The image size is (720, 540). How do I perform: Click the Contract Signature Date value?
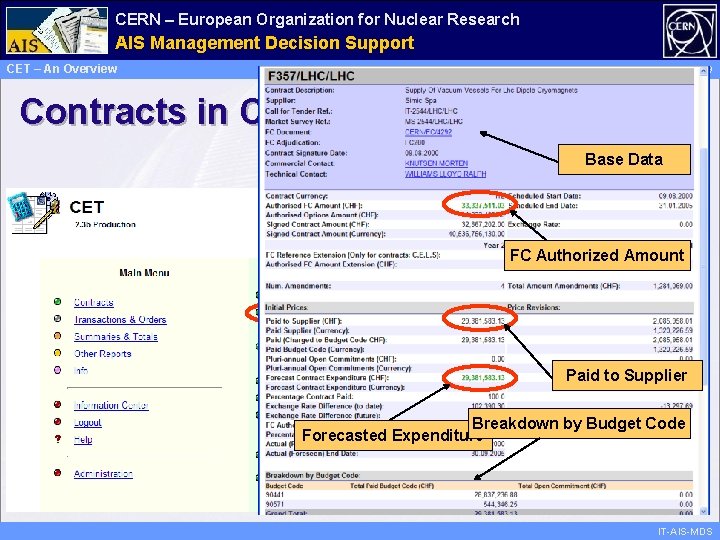pos(422,152)
